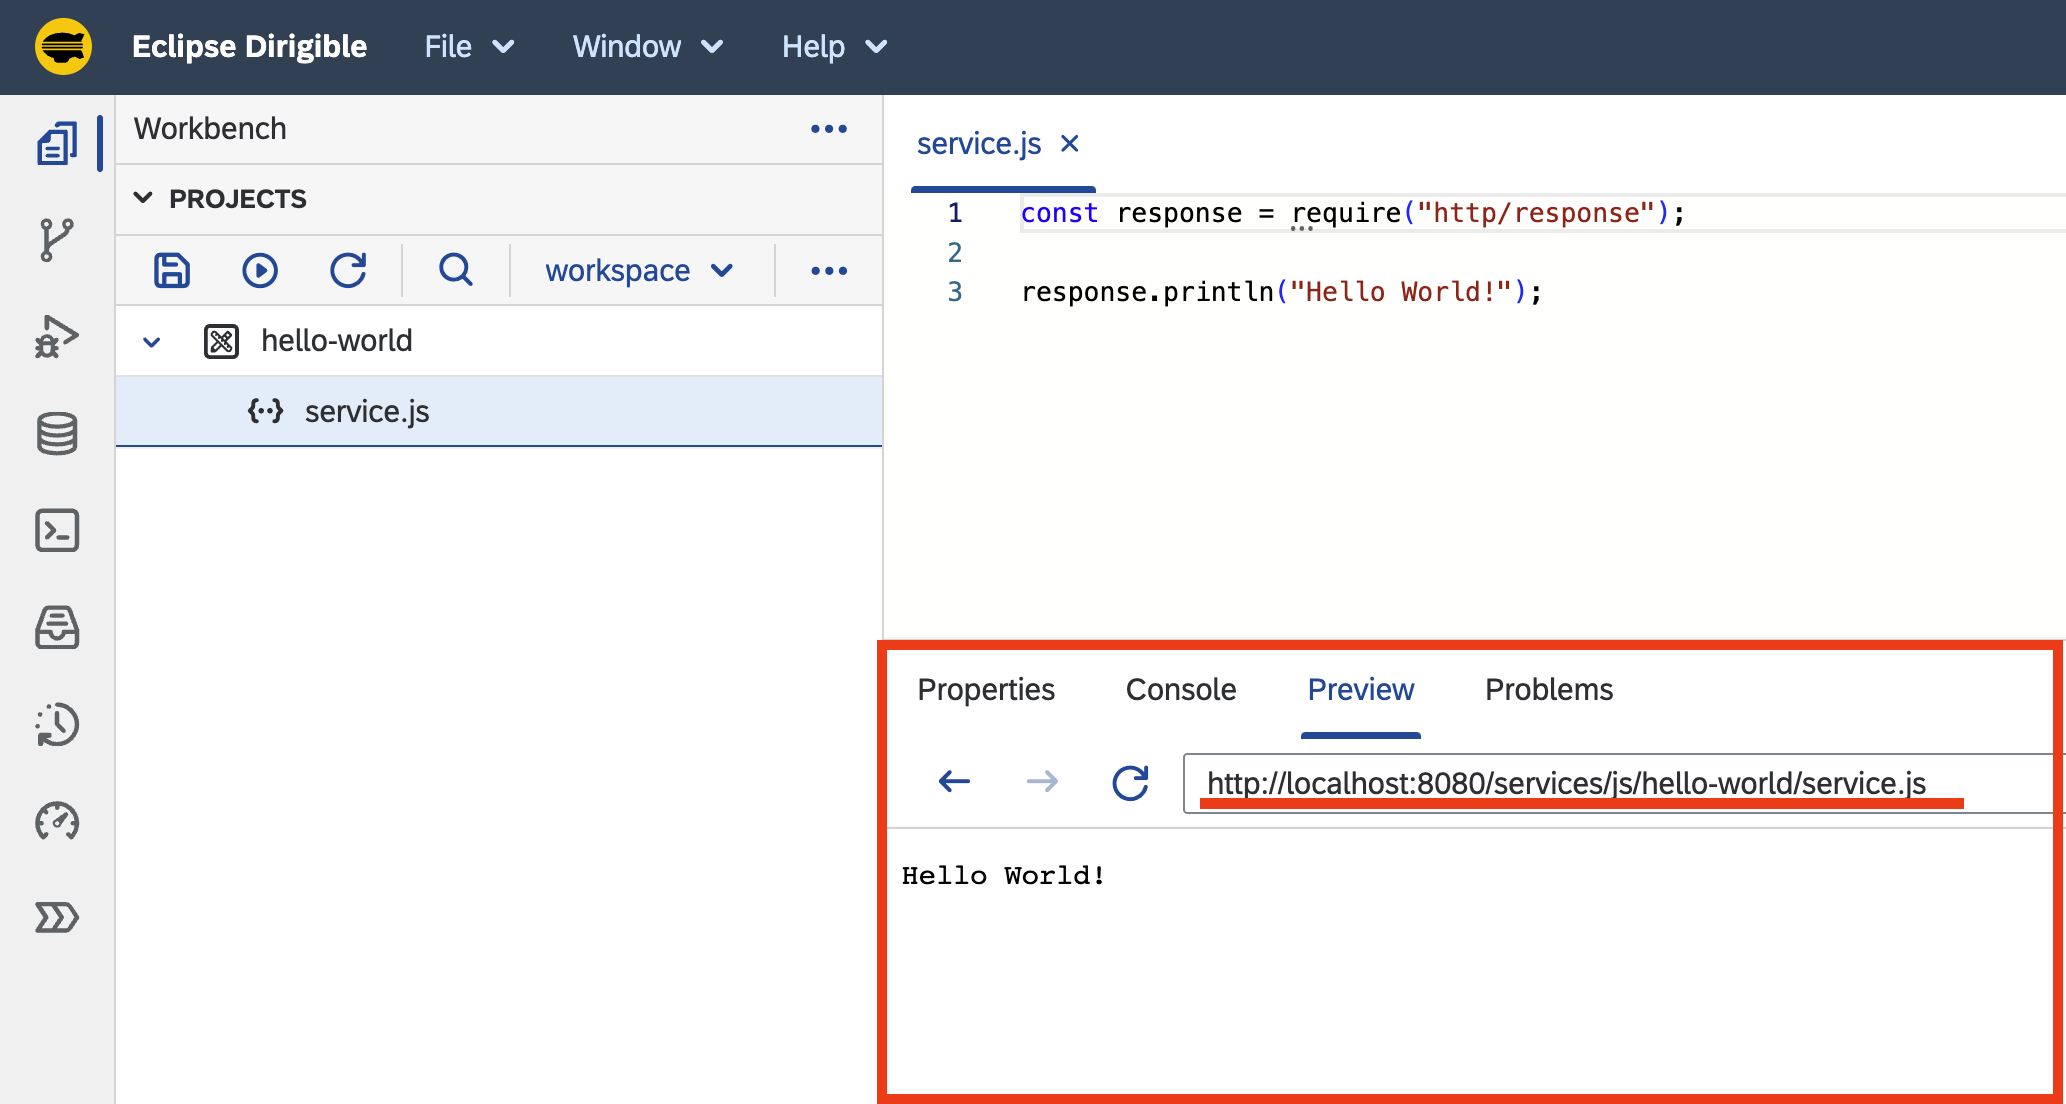2066x1104 pixels.
Task: Open the Terminal perspective icon
Action: click(x=56, y=530)
